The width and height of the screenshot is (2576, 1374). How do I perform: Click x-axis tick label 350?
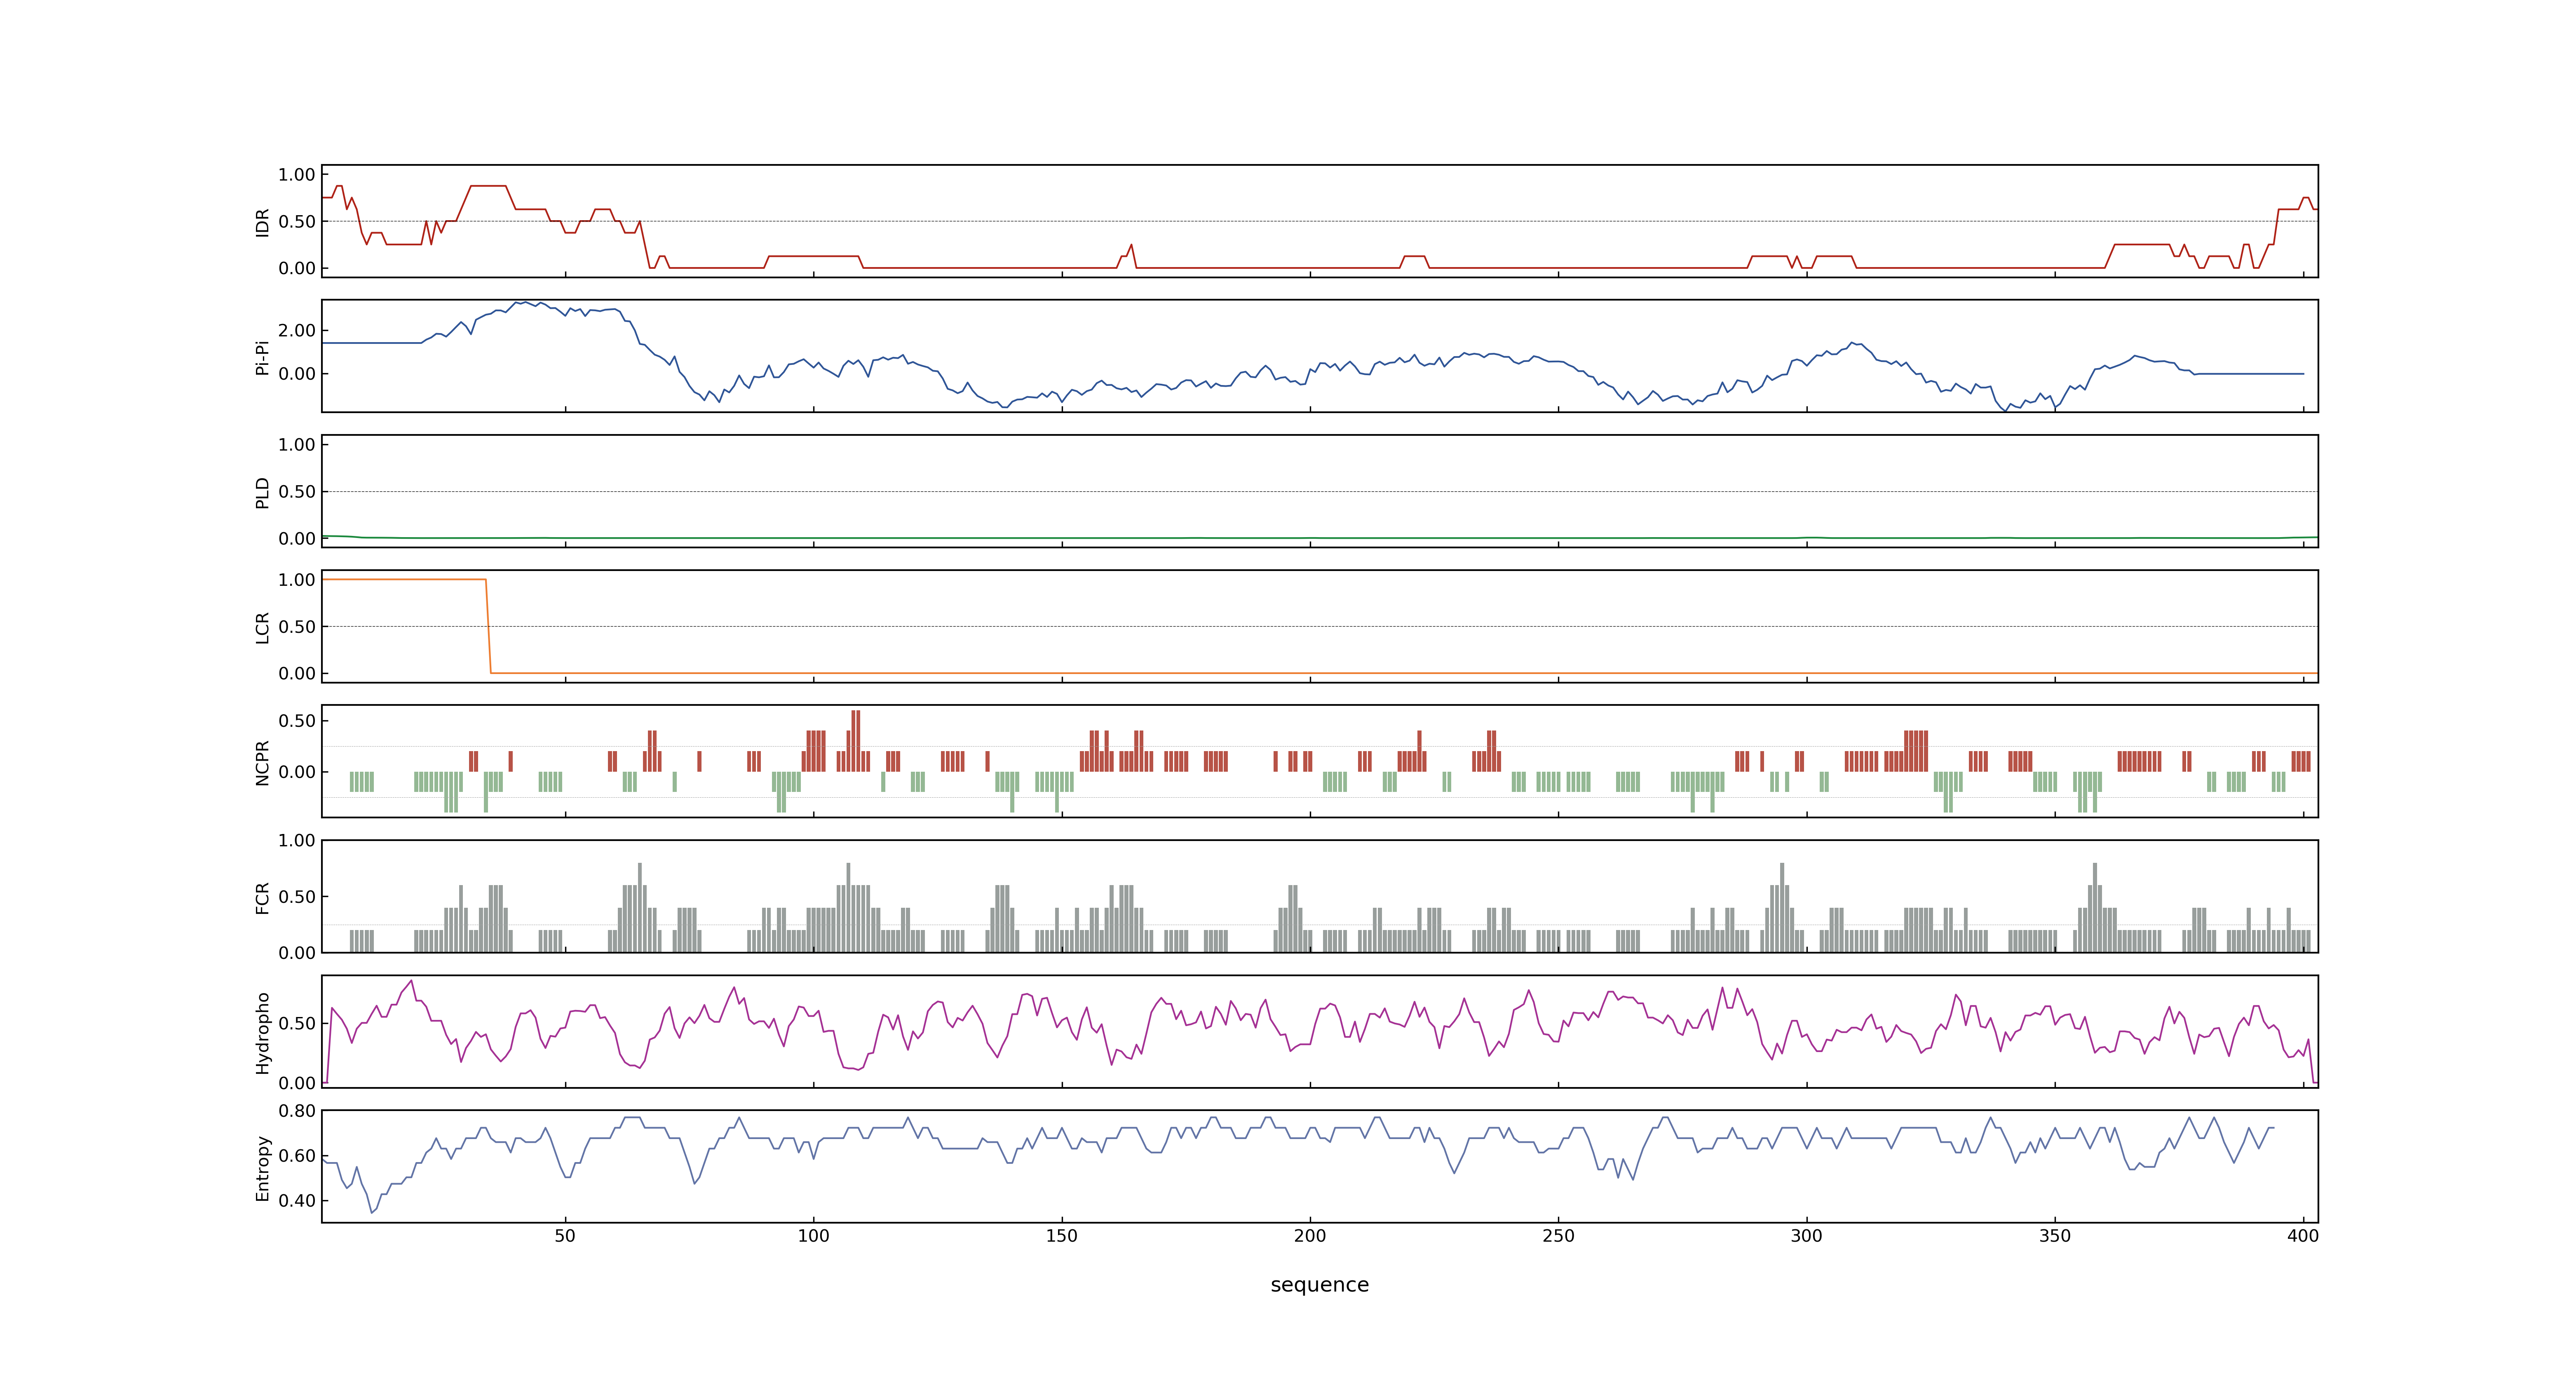pos(2055,1236)
